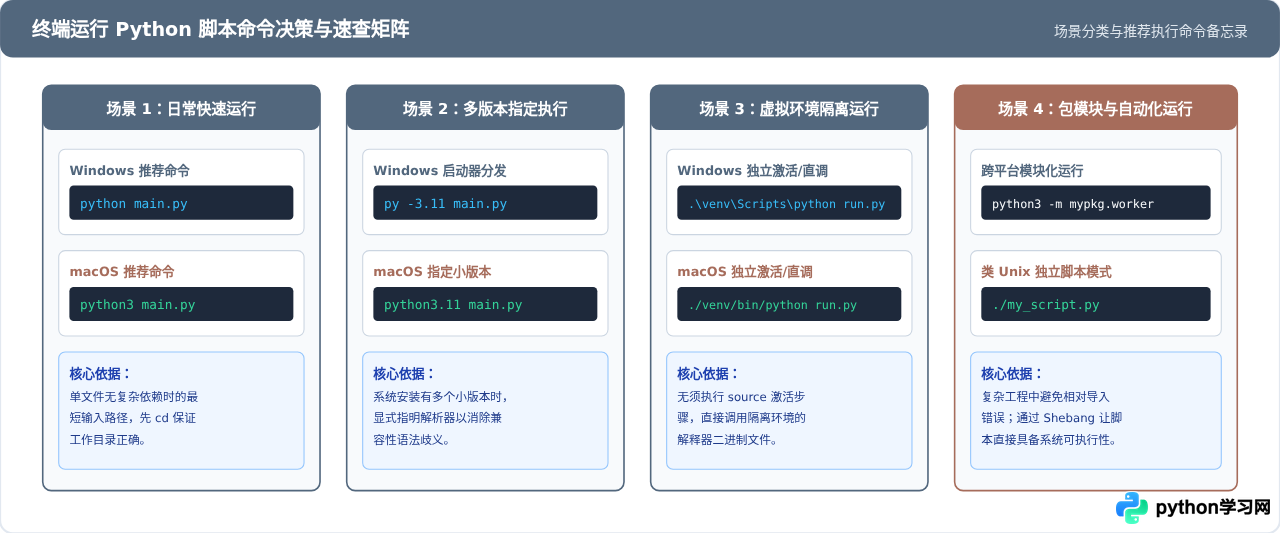Click the code python3 -m mypkg.worker

[1096, 203]
